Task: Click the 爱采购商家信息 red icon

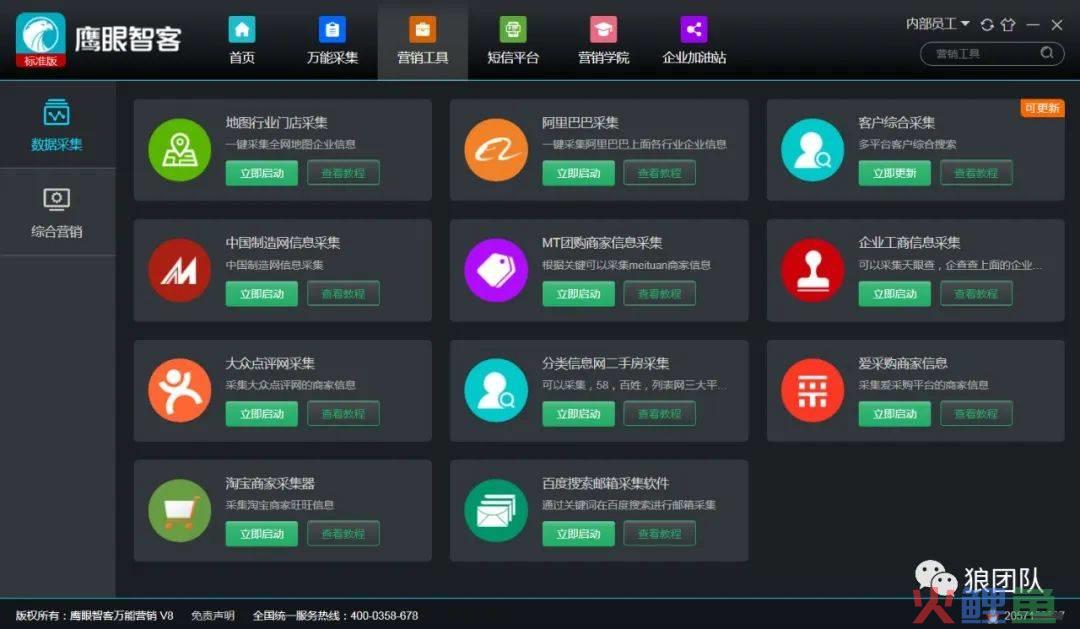Action: [x=812, y=390]
